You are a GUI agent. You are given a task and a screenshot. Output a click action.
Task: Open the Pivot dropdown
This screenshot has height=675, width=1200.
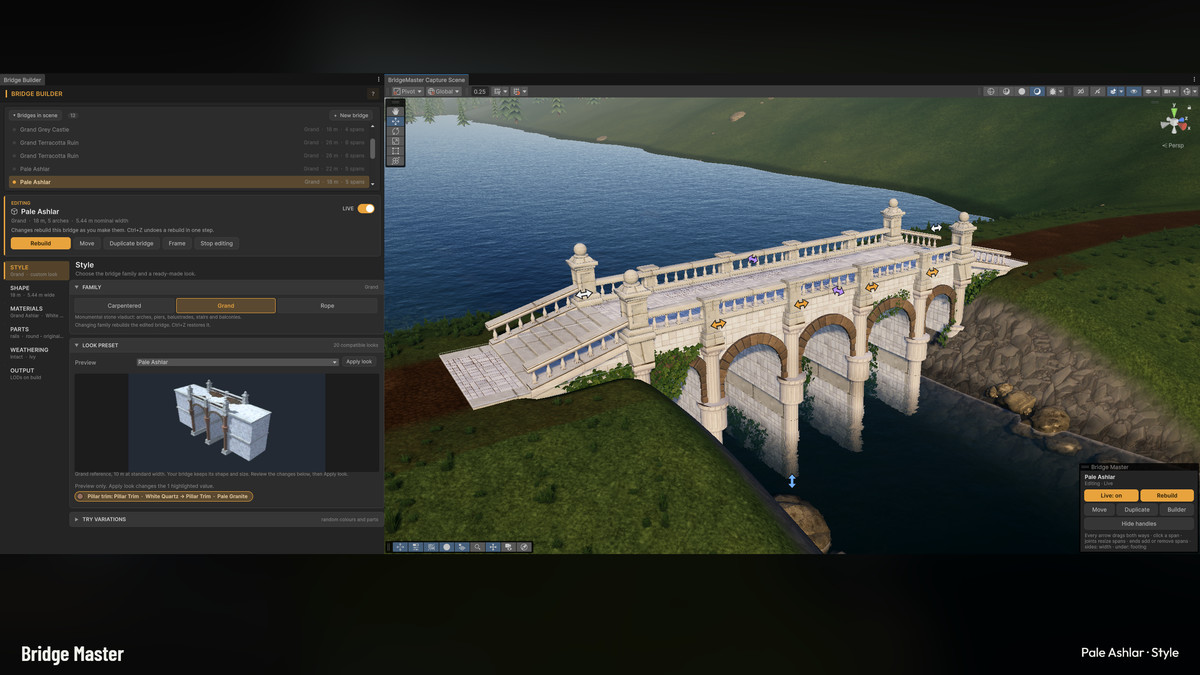(408, 91)
